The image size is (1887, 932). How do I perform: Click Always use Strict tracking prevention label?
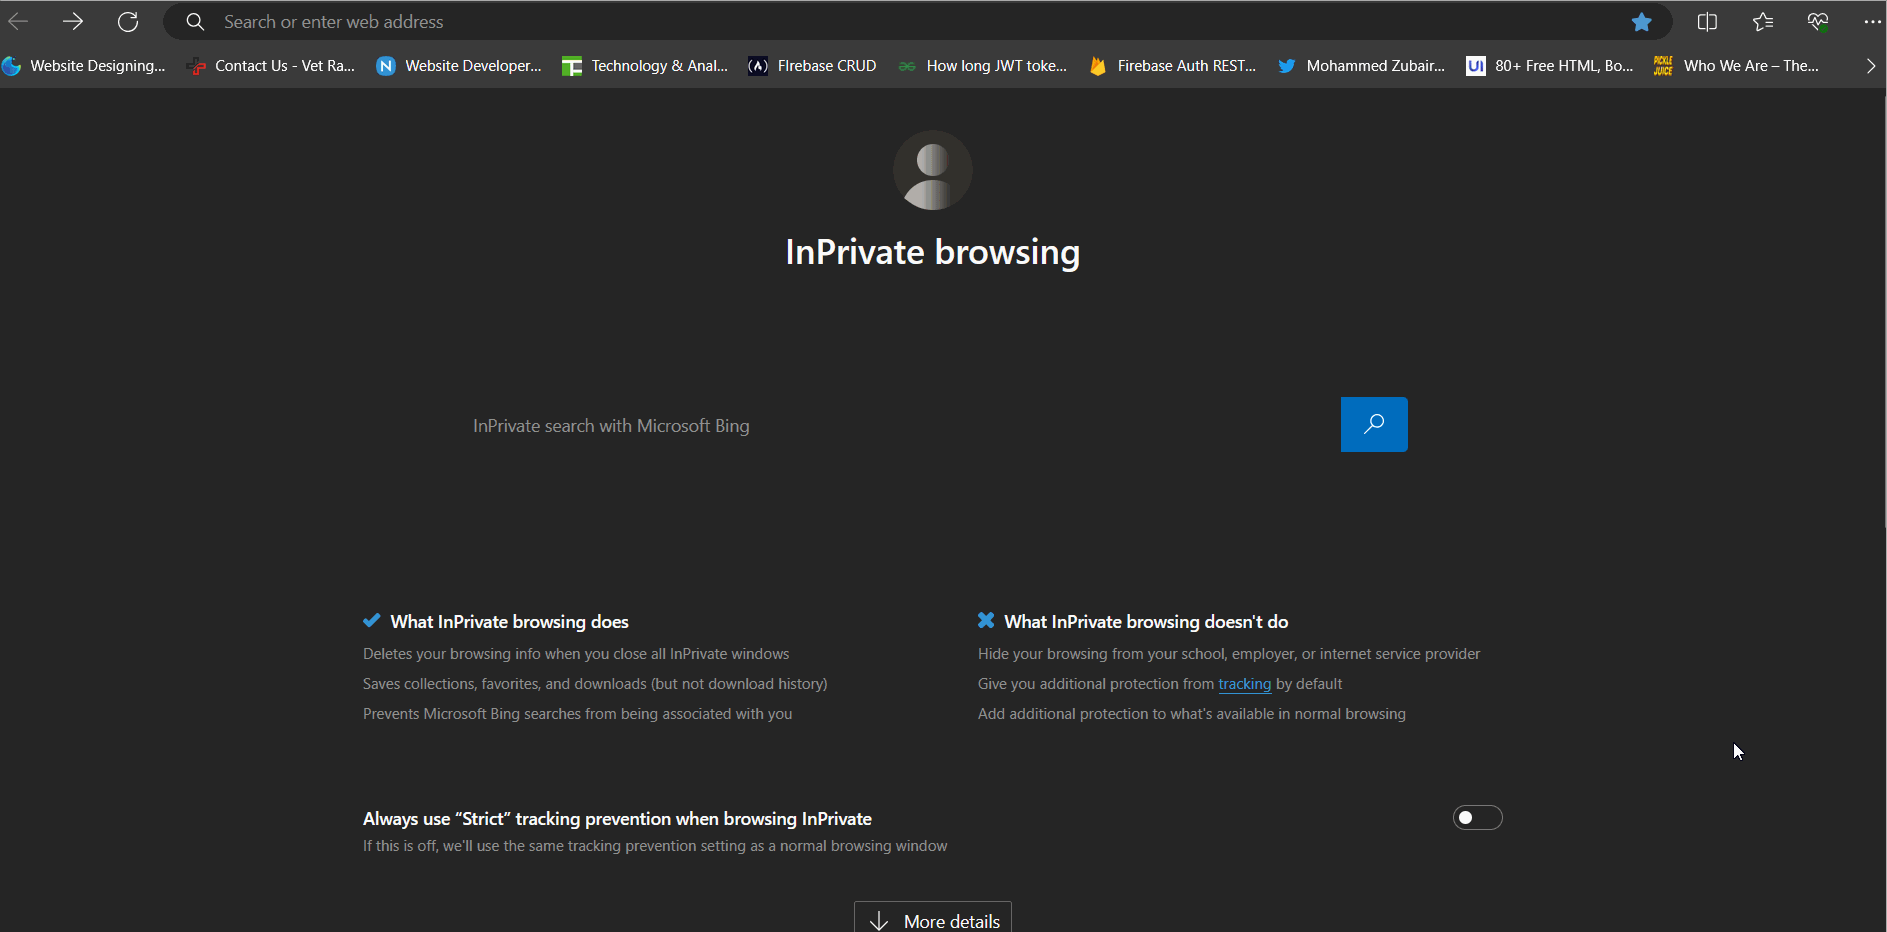(x=617, y=819)
